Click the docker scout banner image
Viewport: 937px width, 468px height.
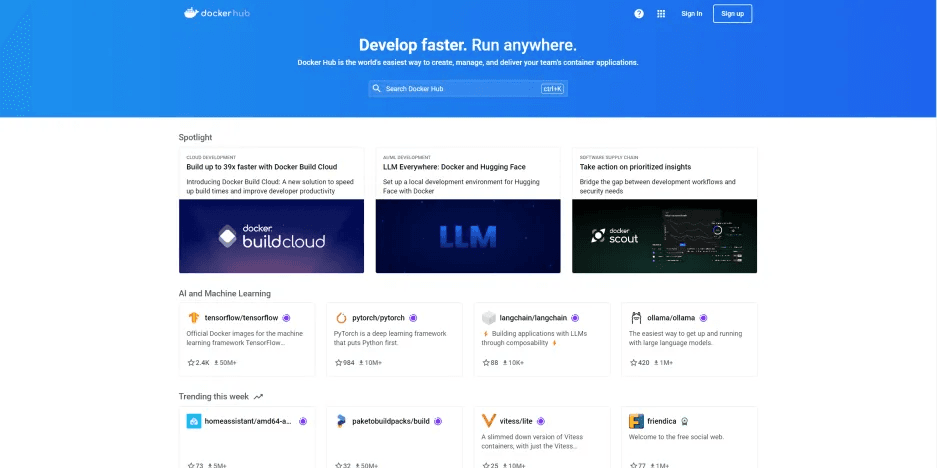(x=665, y=236)
